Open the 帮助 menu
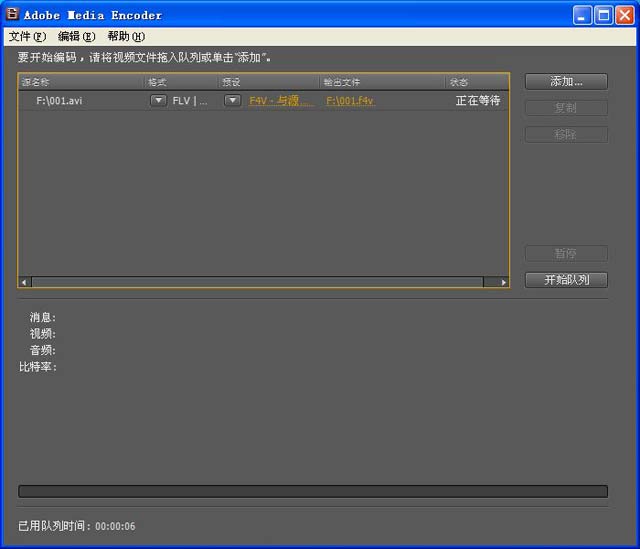Image resolution: width=640 pixels, height=549 pixels. coord(126,36)
